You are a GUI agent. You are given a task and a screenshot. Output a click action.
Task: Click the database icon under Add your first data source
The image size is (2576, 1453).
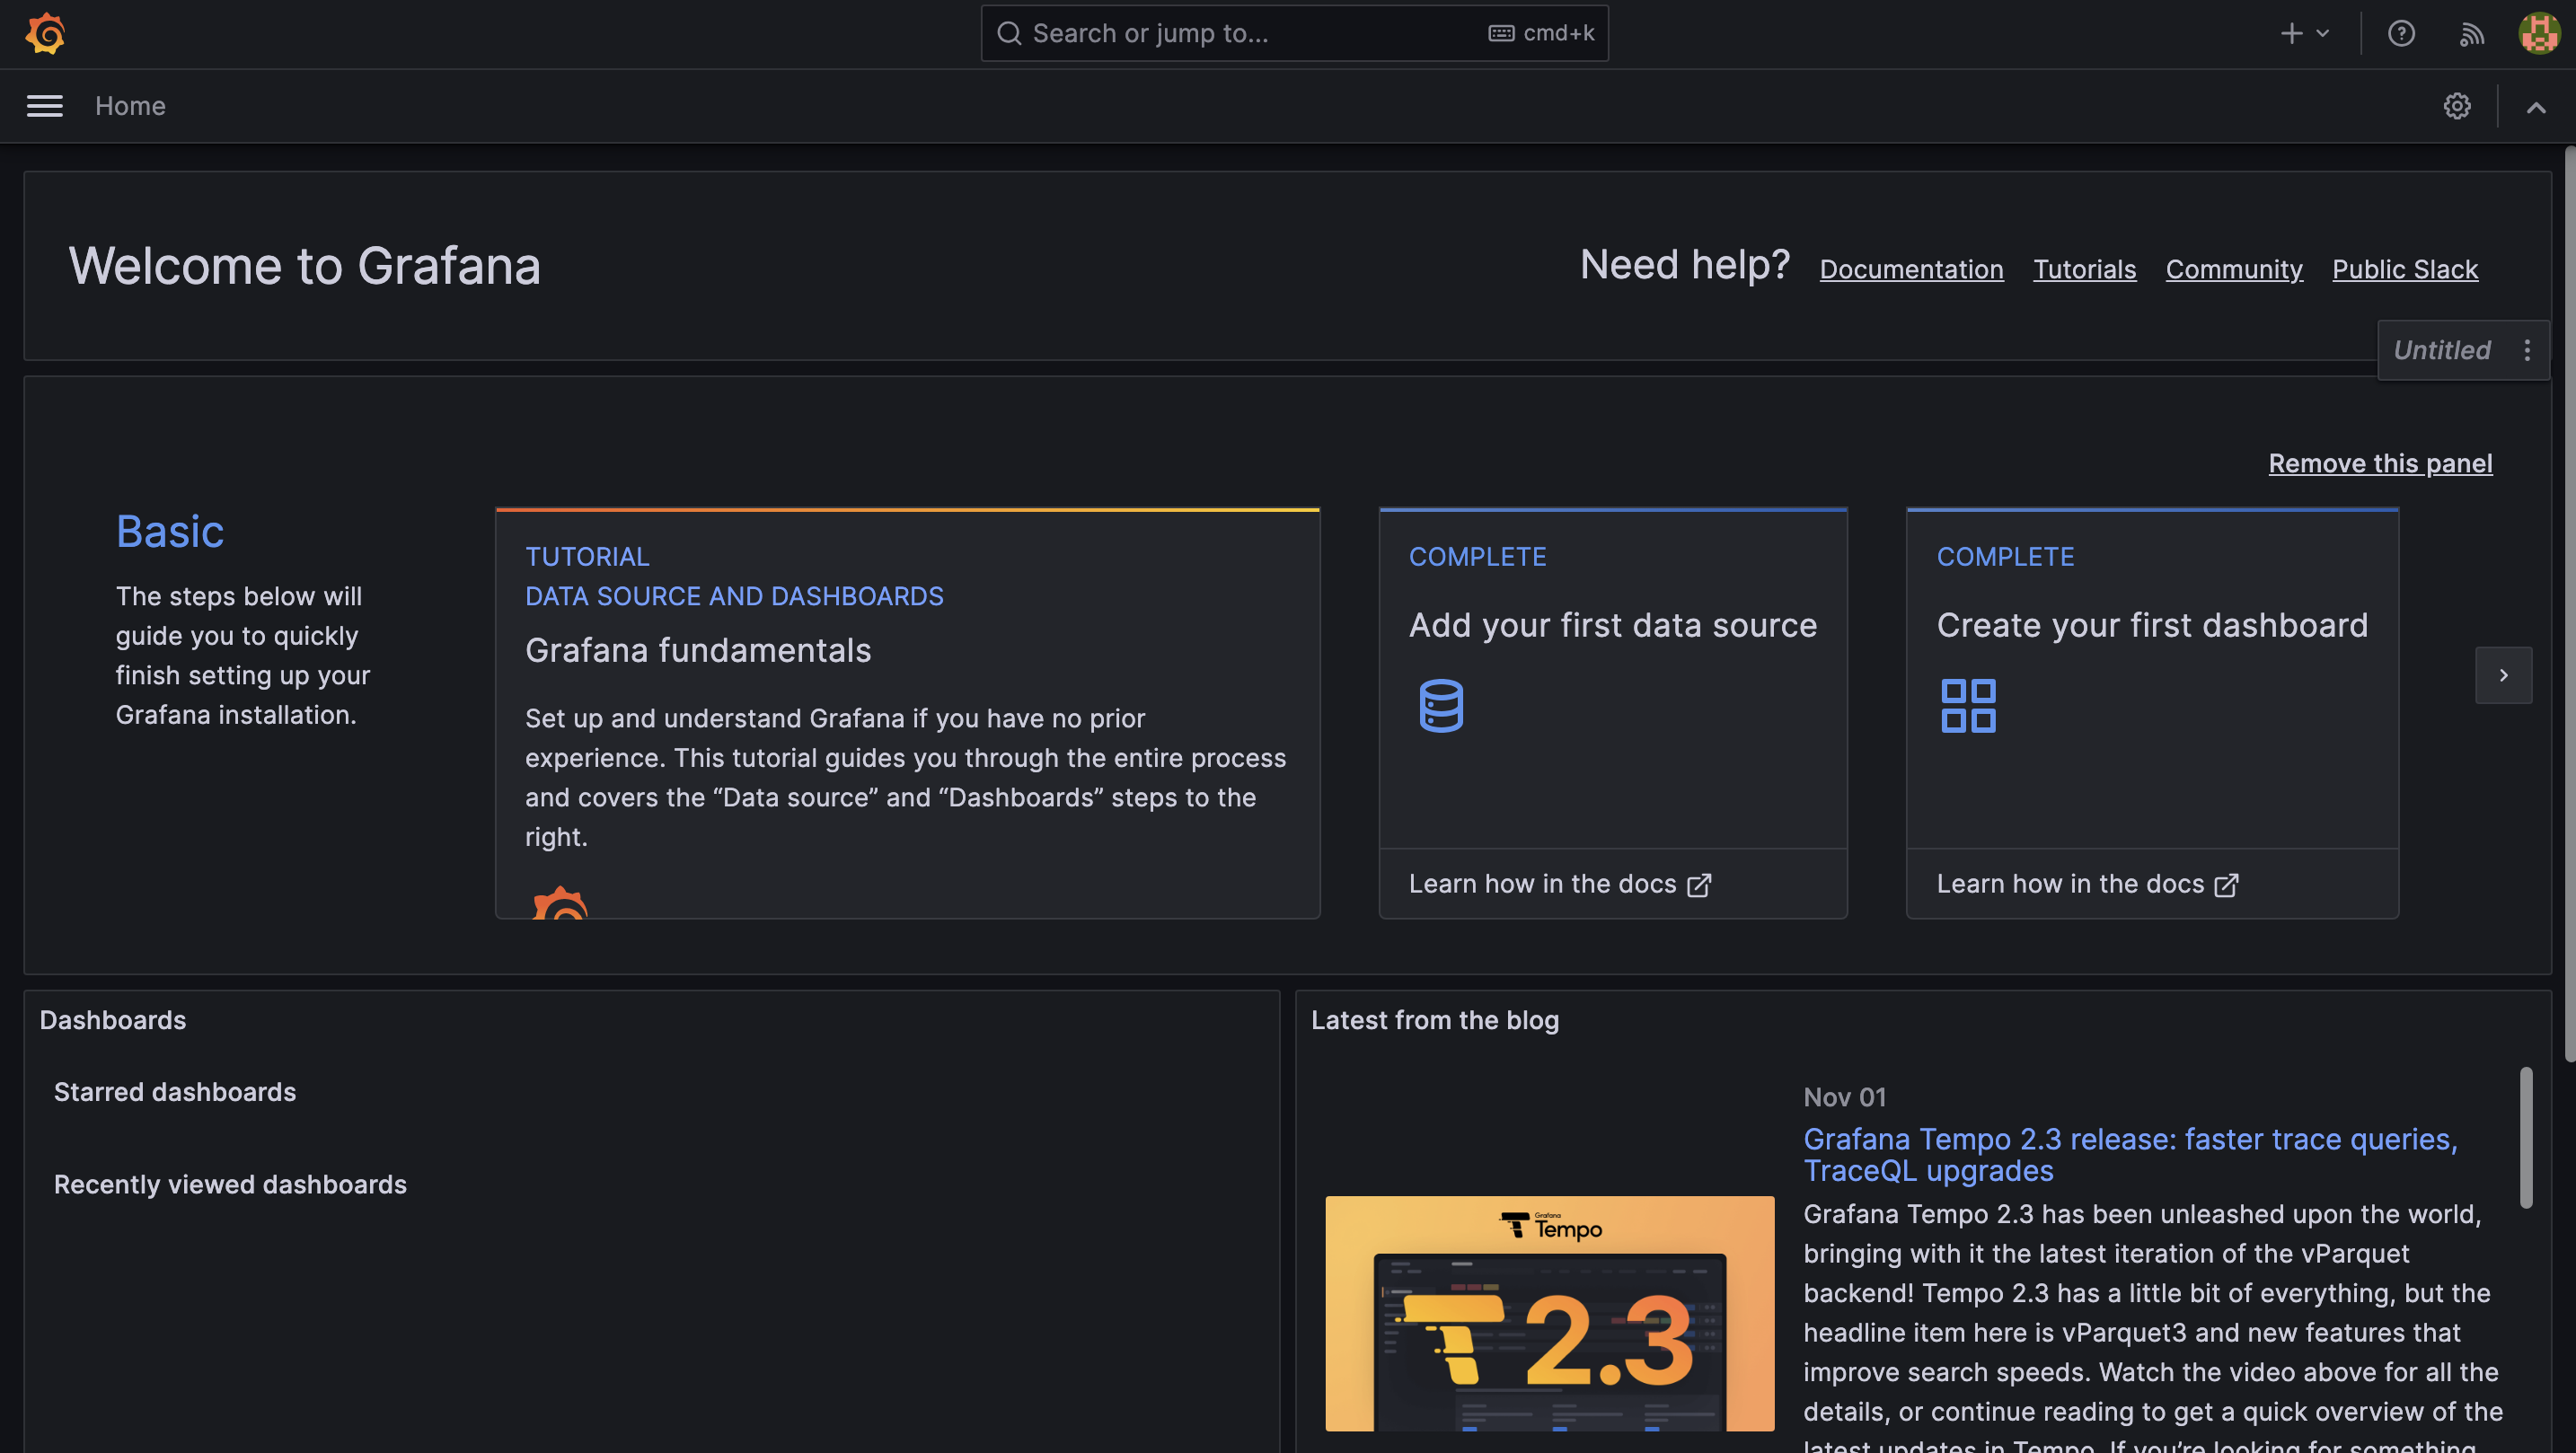pos(1440,705)
